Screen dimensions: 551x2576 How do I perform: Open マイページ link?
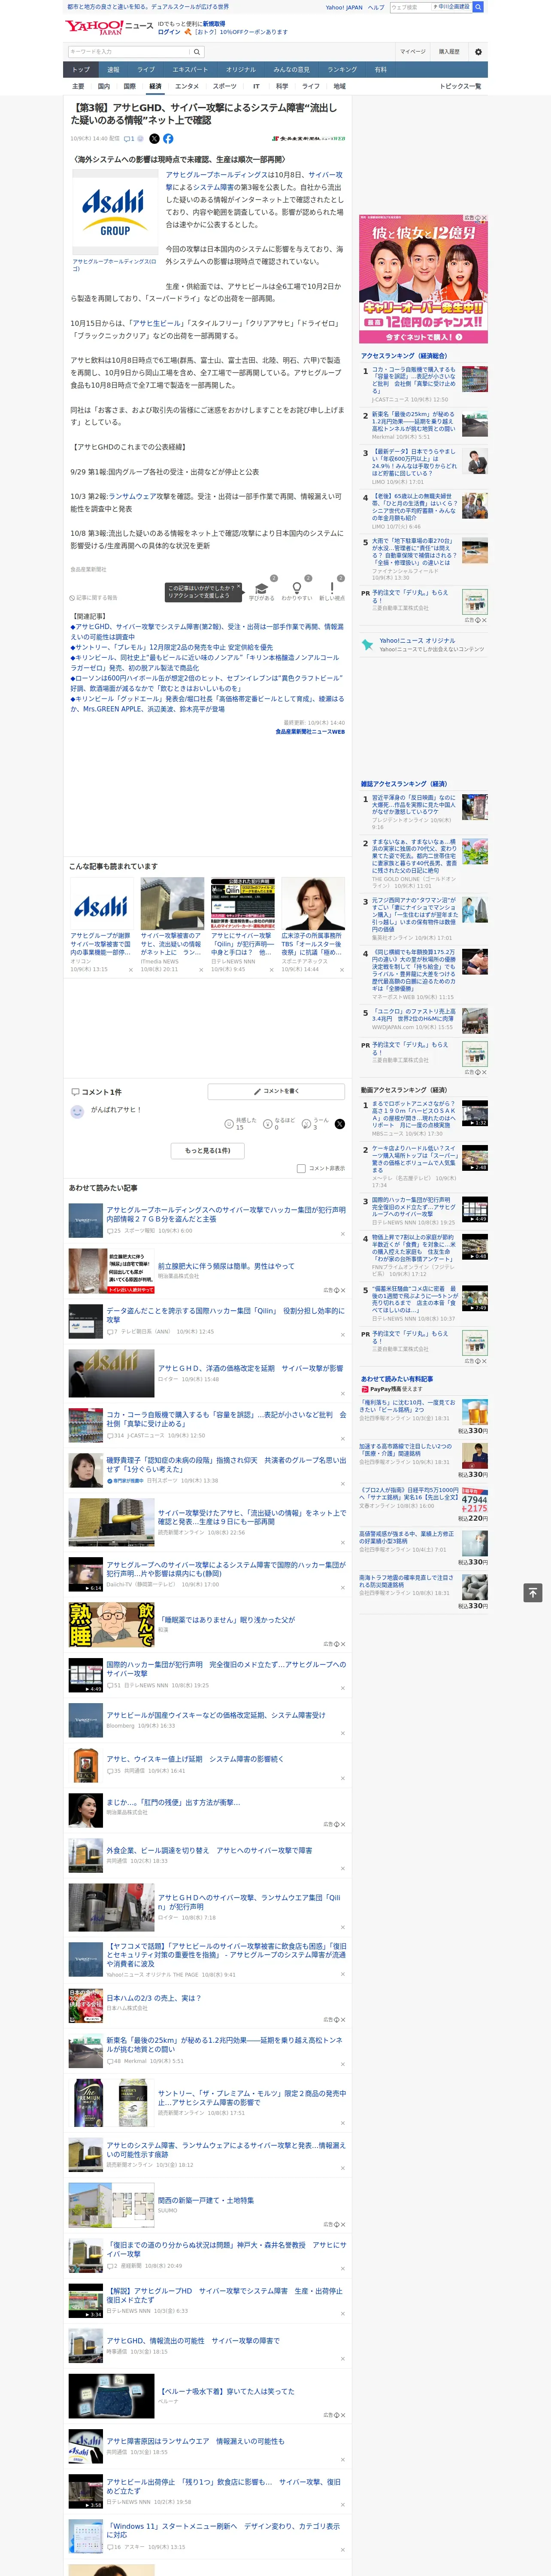pos(412,51)
